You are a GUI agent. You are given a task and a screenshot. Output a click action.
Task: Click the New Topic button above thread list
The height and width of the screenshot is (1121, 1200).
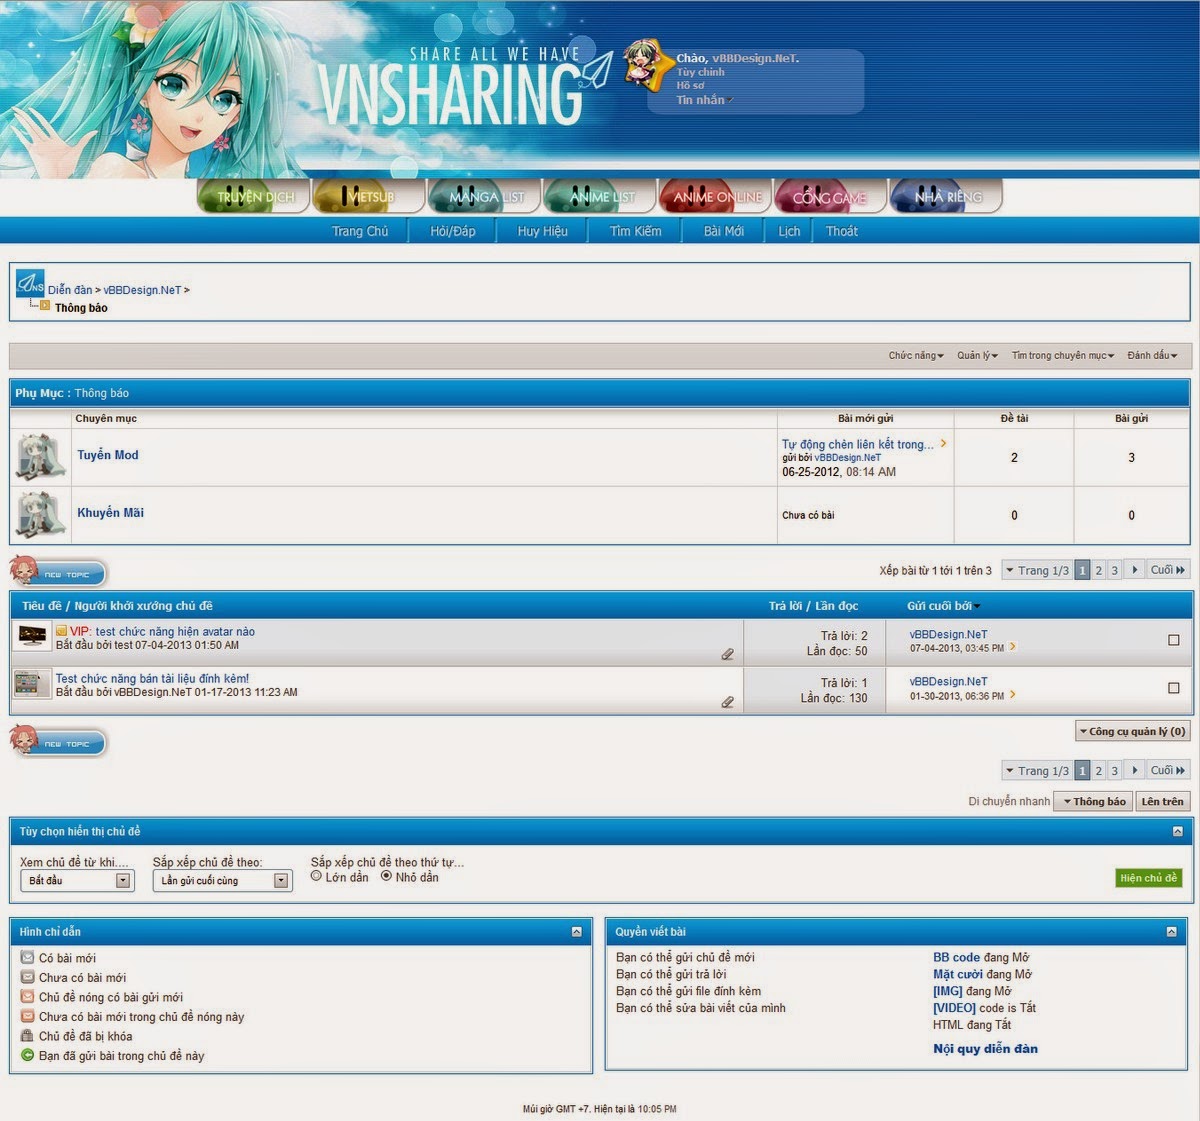click(58, 573)
